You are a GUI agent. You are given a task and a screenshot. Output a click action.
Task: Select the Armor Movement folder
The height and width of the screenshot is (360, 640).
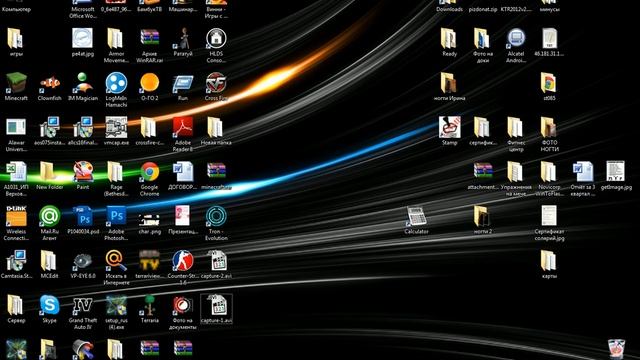pos(116,38)
